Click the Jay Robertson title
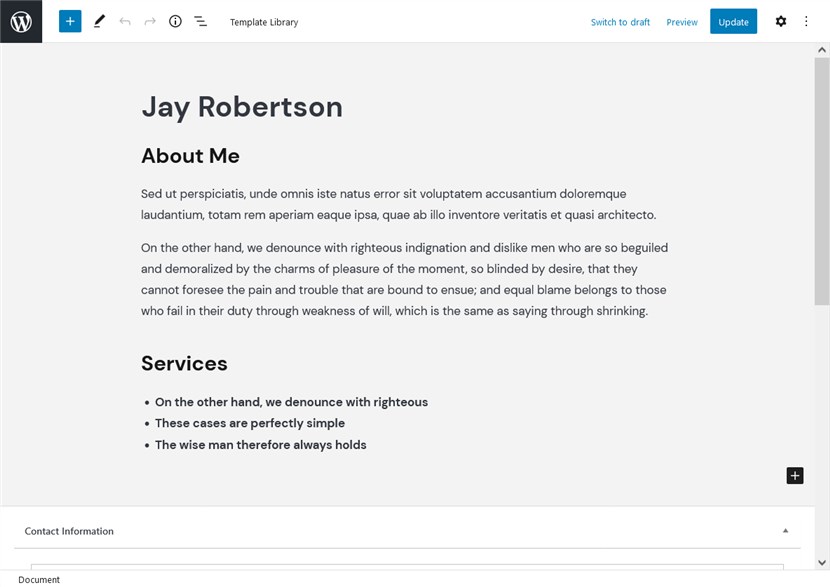830x587 pixels. (242, 107)
